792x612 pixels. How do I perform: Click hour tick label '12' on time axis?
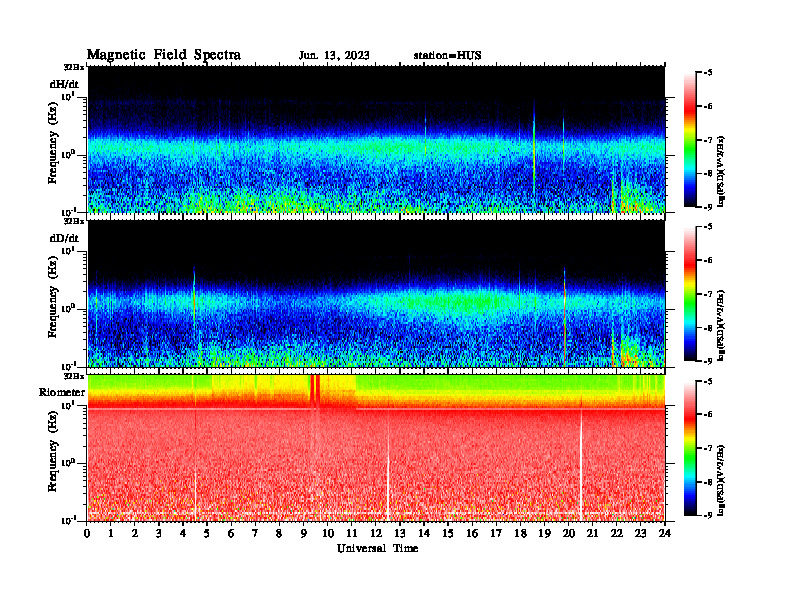click(376, 533)
